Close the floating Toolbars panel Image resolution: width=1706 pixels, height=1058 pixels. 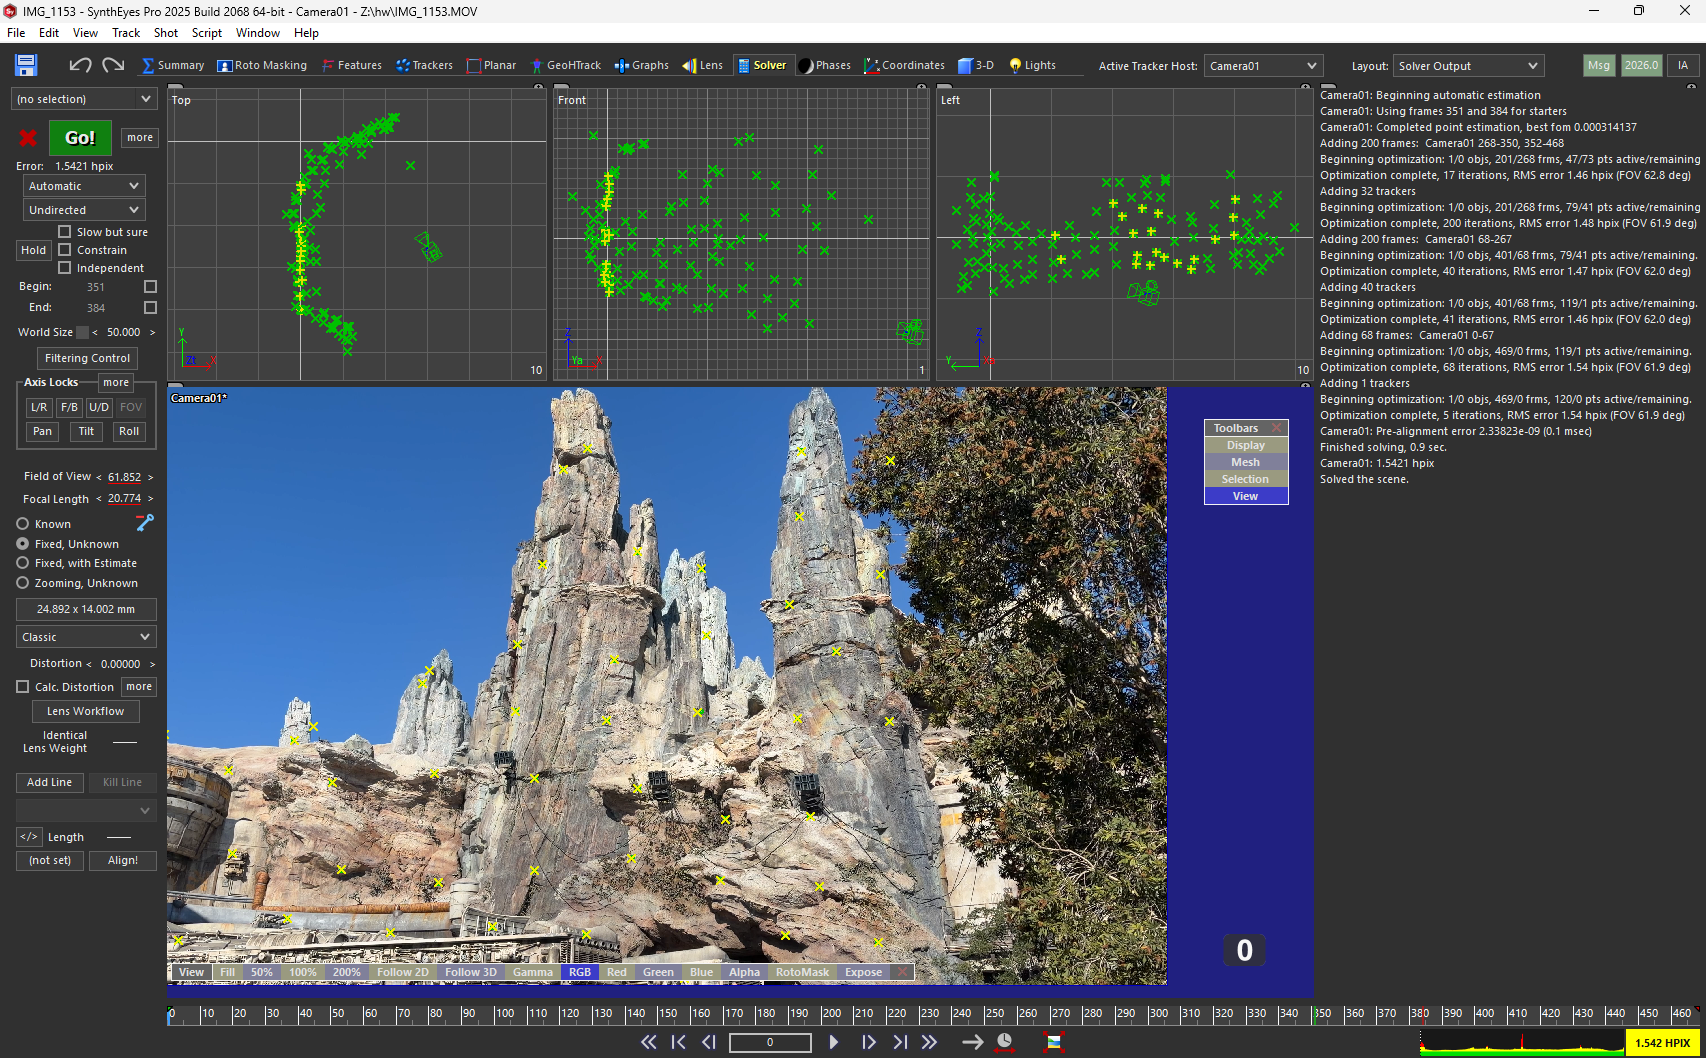click(1276, 428)
